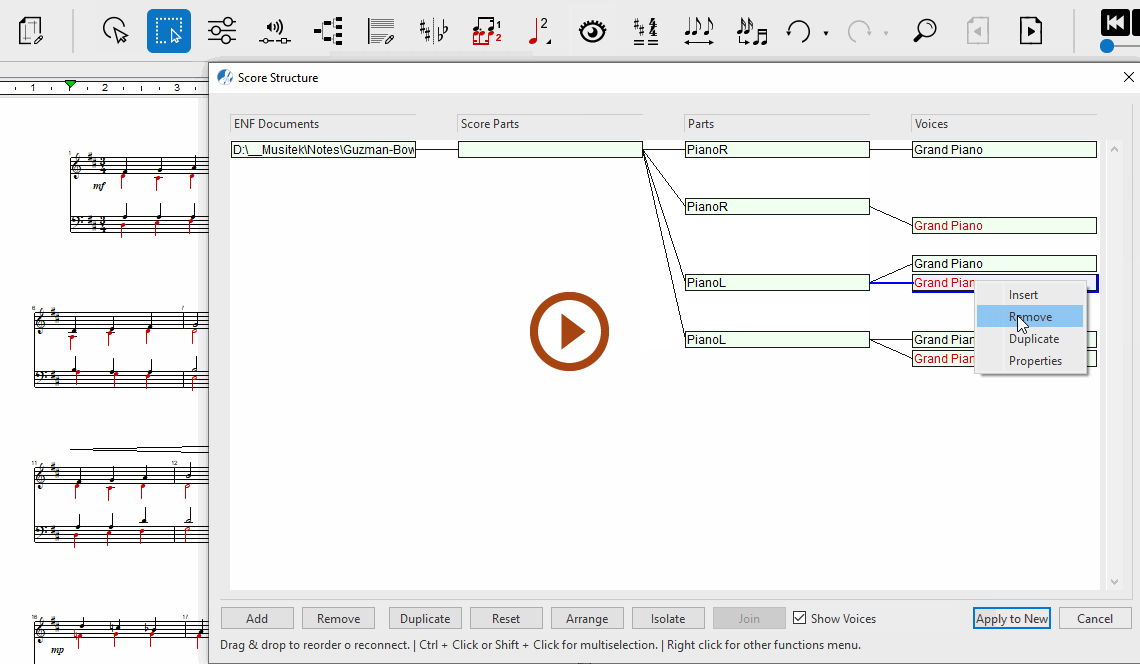Image resolution: width=1140 pixels, height=664 pixels.
Task: Toggle the eye visibility icon
Action: coord(593,31)
